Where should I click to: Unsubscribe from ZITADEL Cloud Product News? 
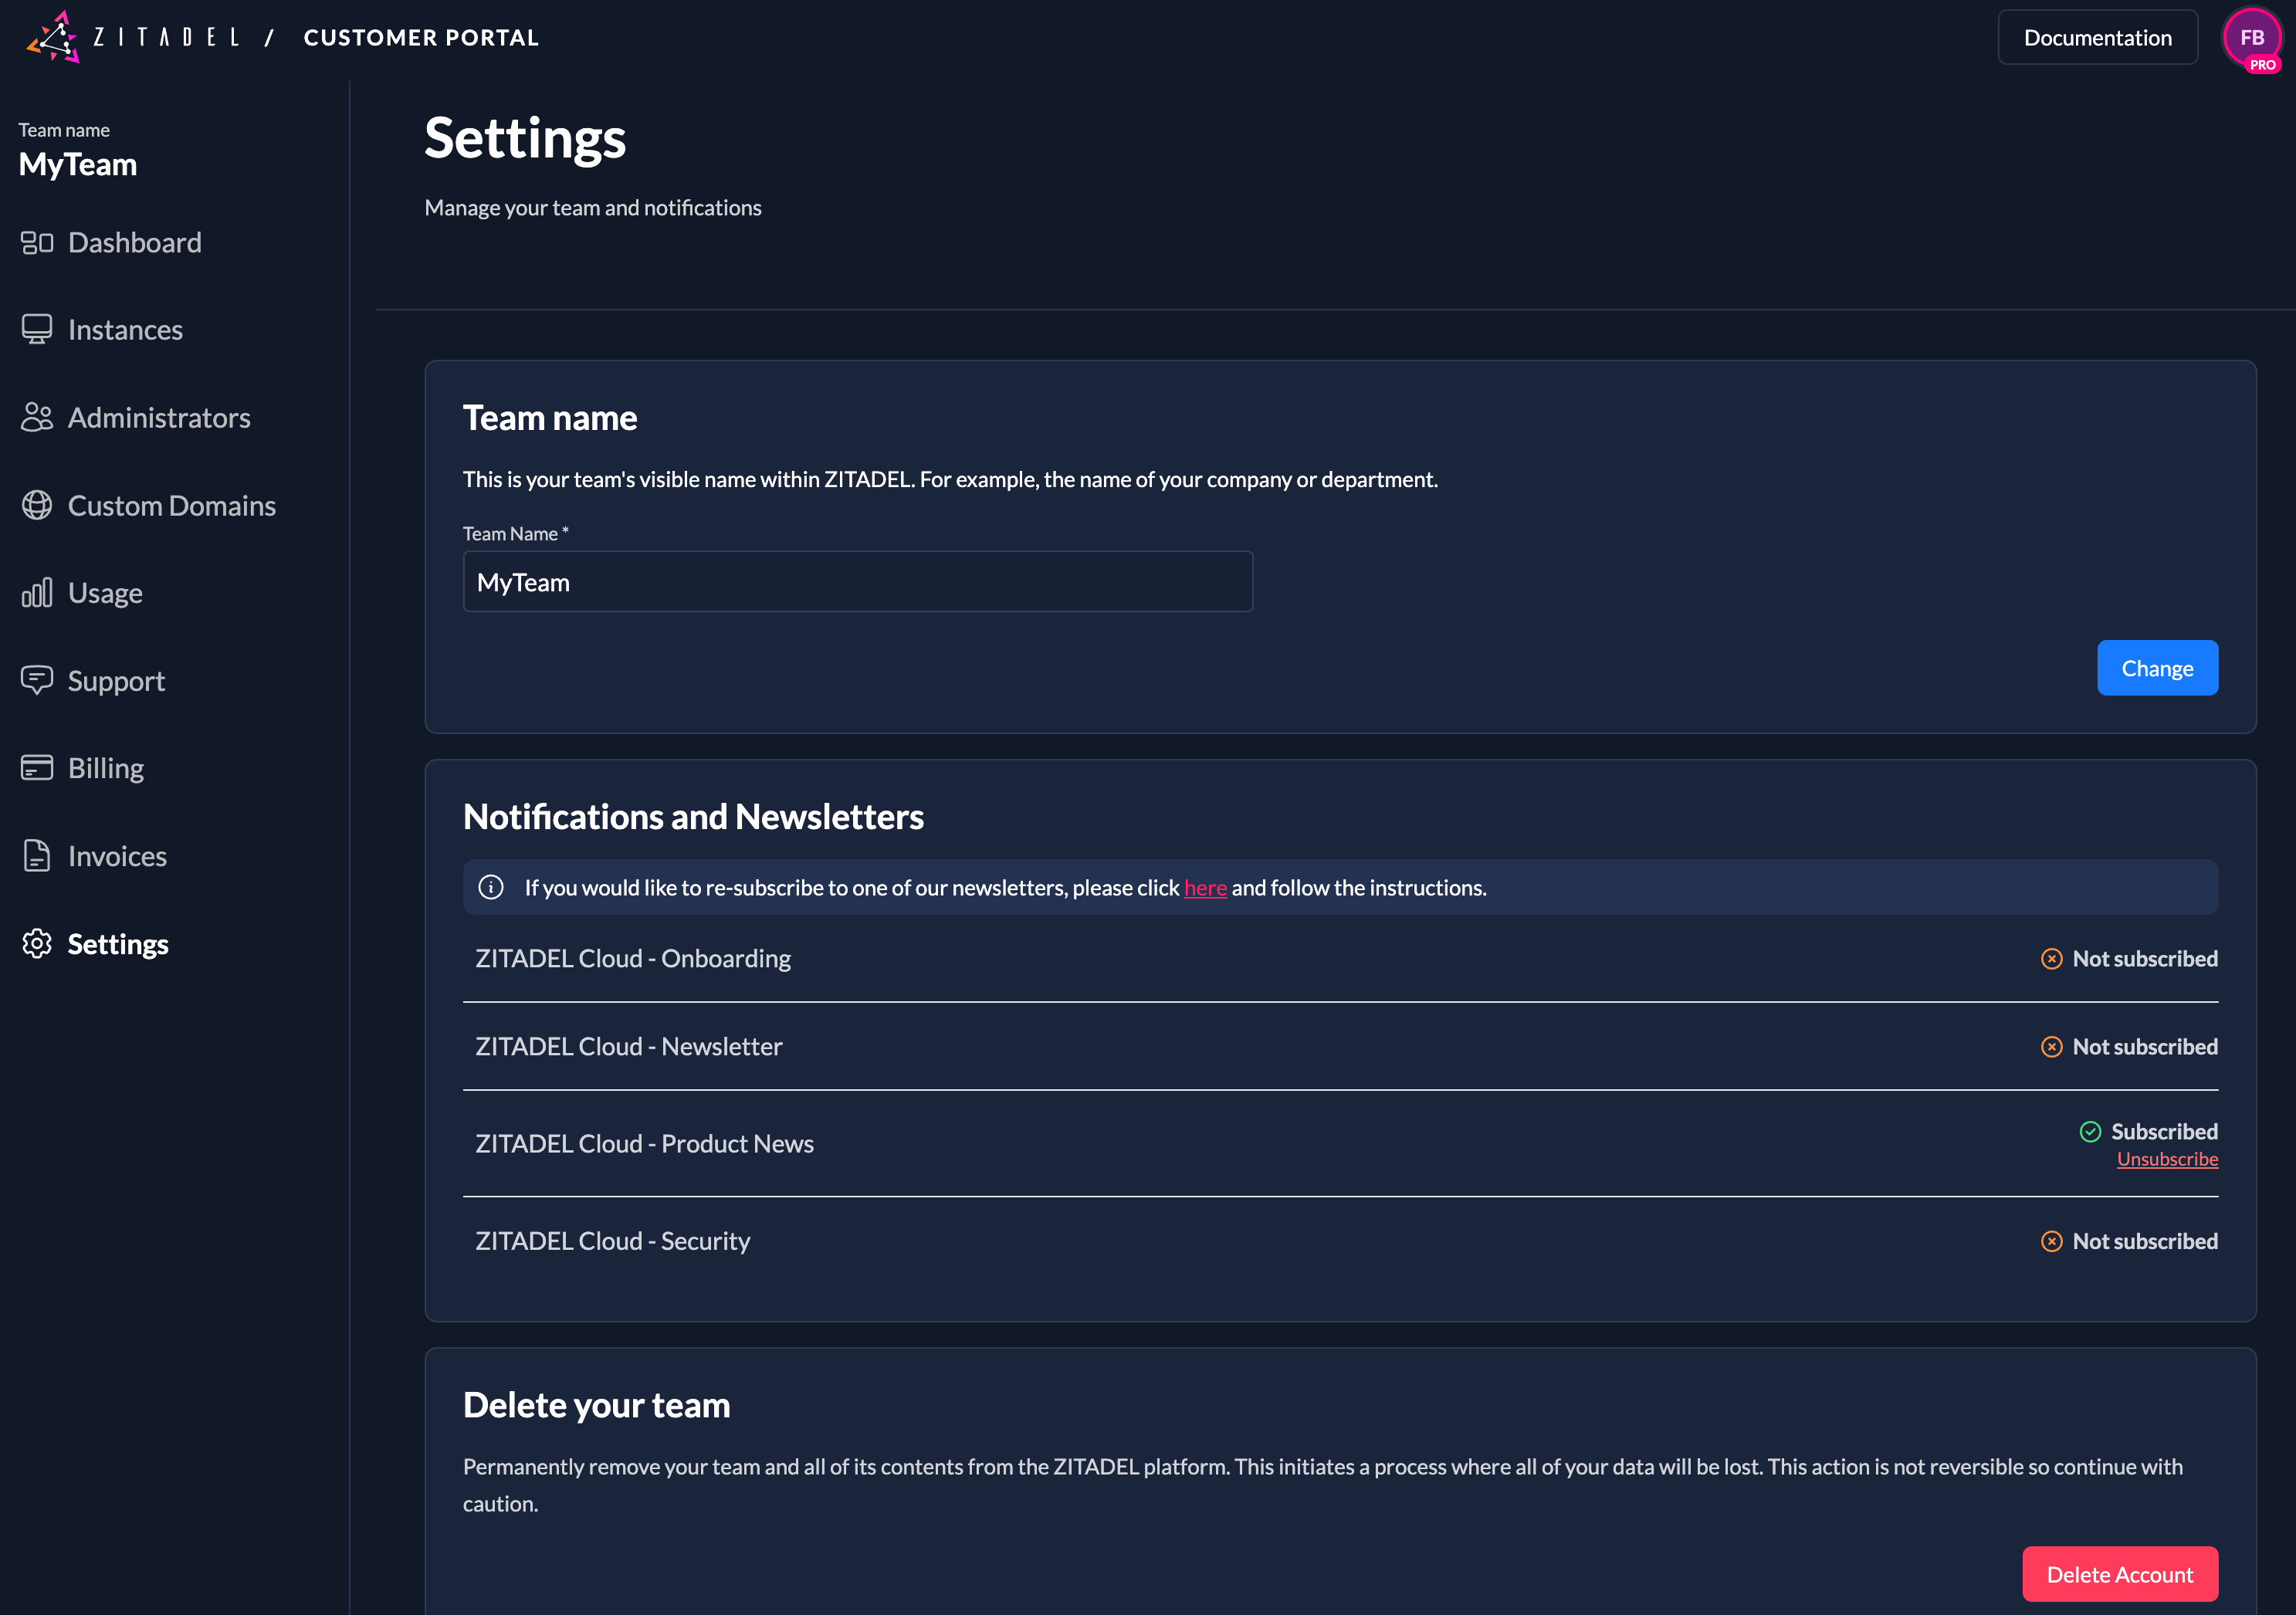pos(2168,1158)
